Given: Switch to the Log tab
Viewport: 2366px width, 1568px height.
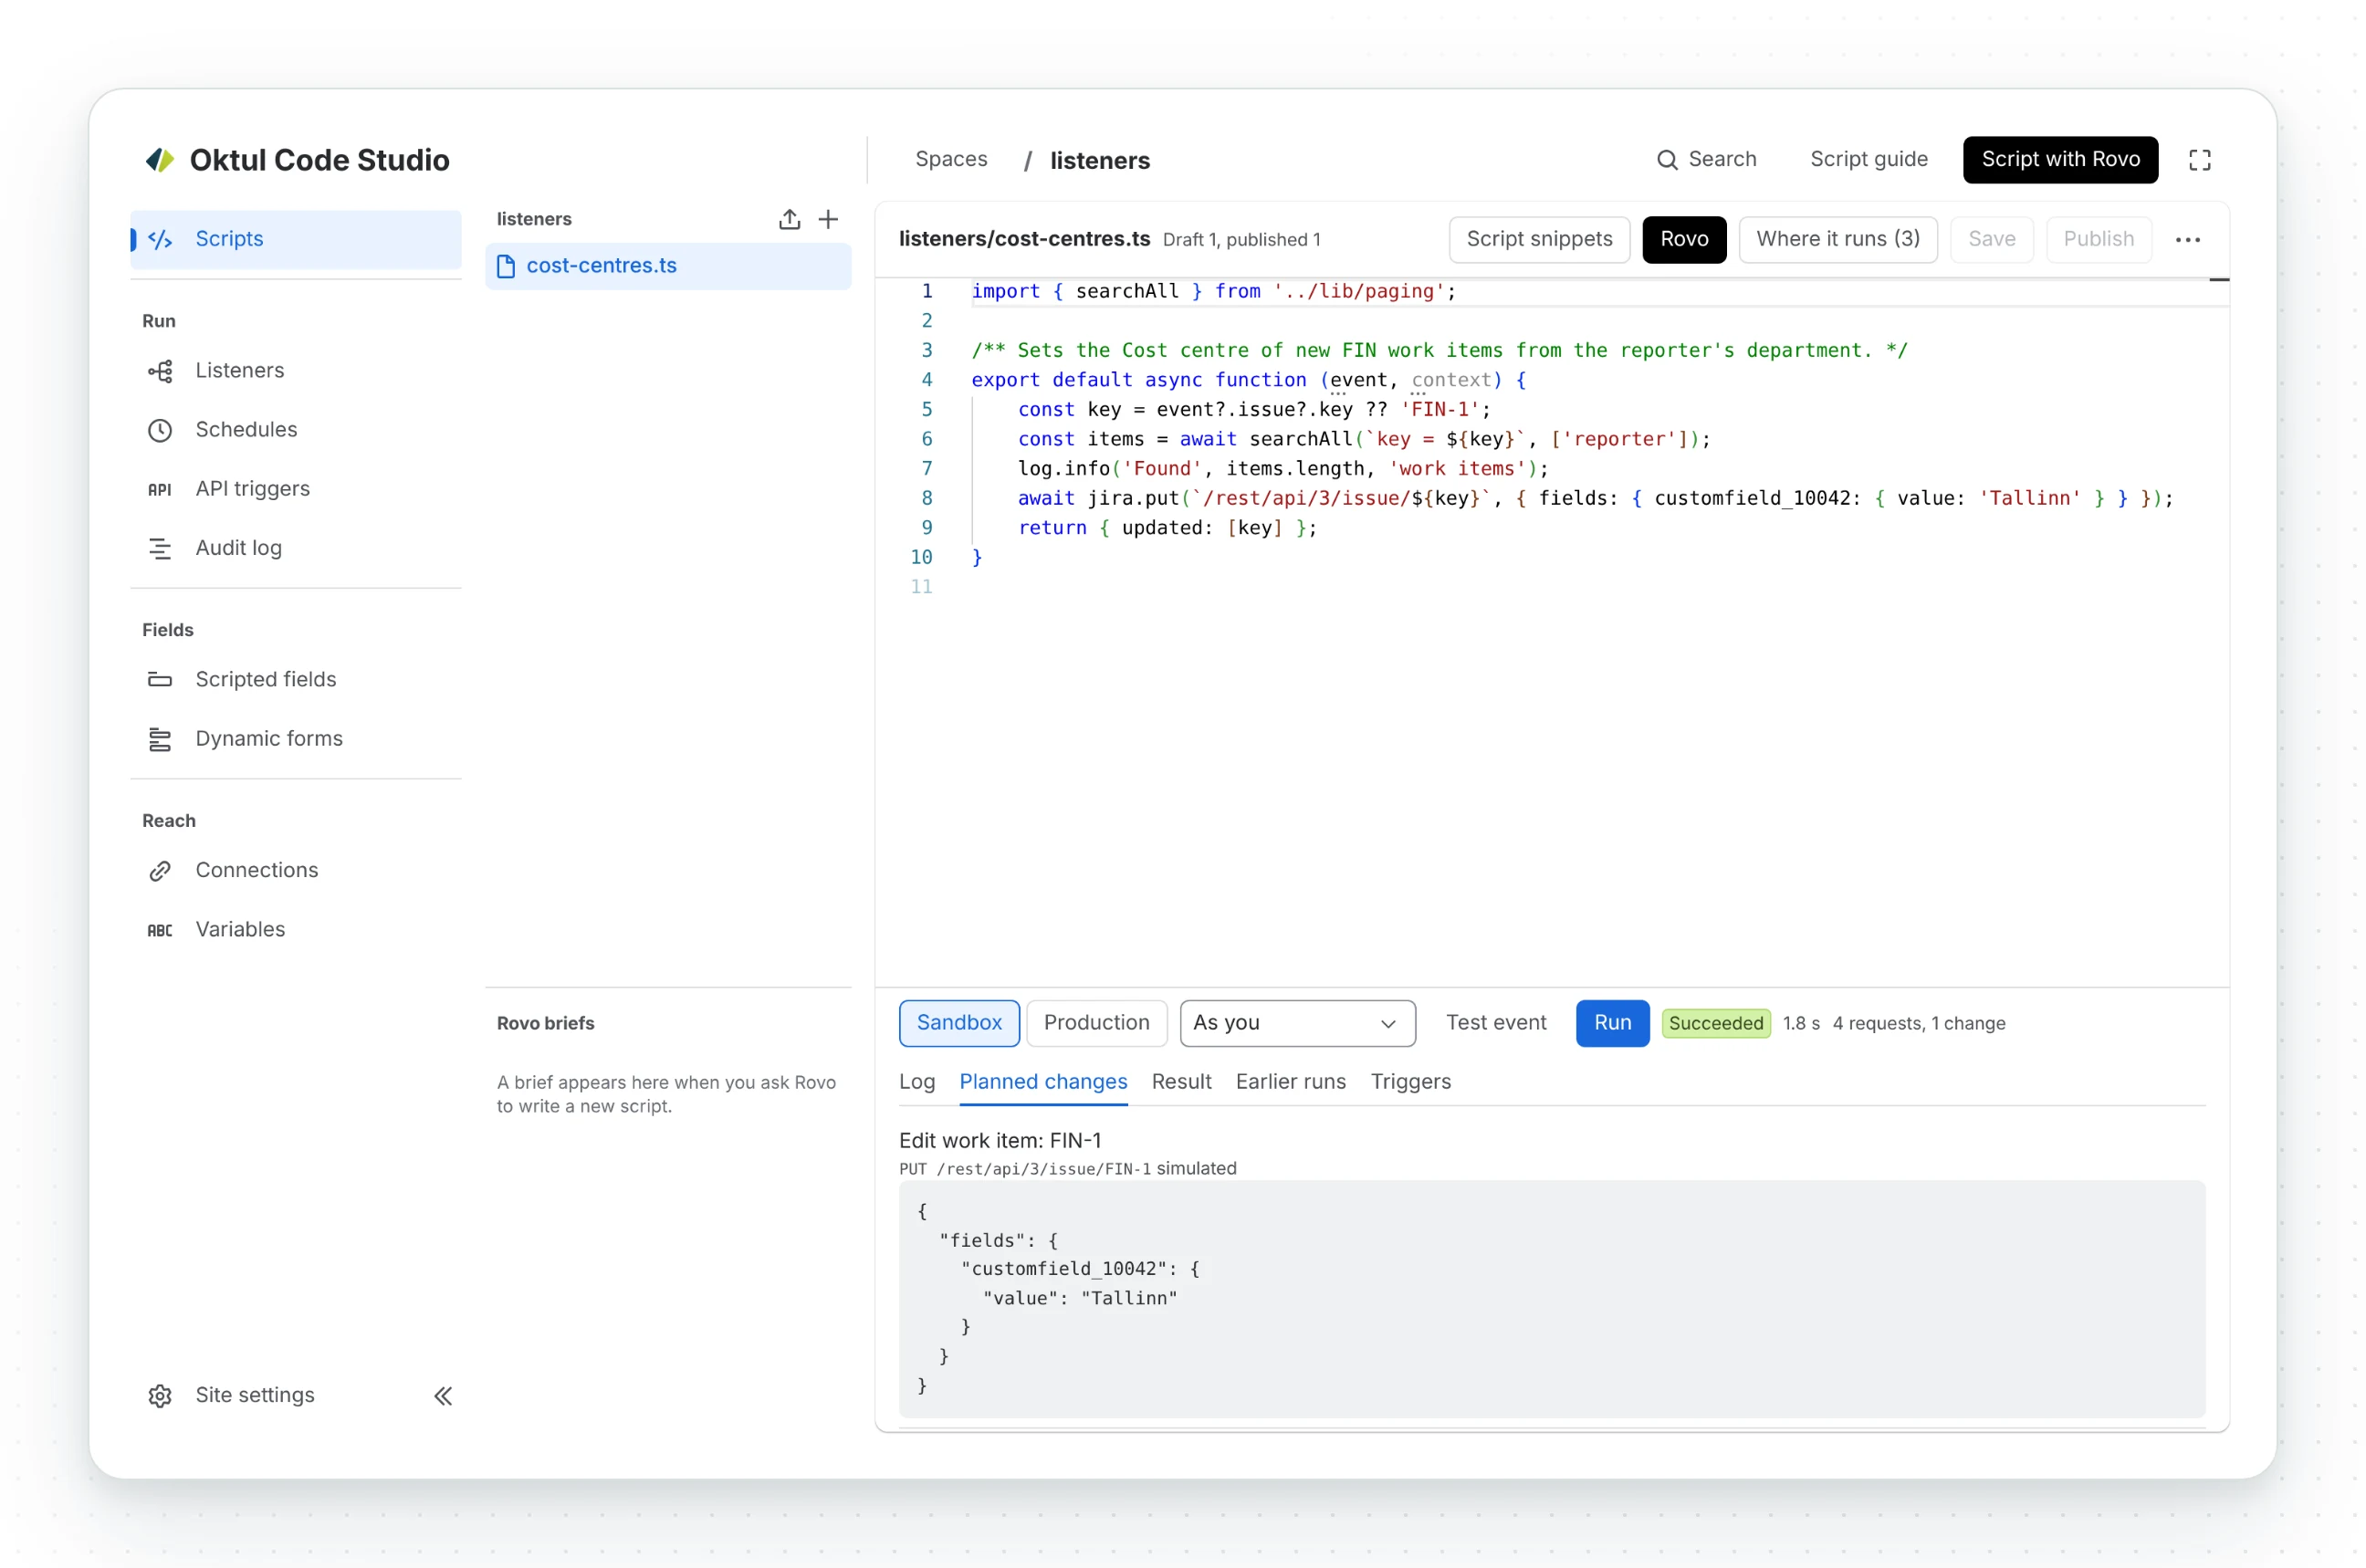Looking at the screenshot, I should pyautogui.click(x=917, y=1082).
